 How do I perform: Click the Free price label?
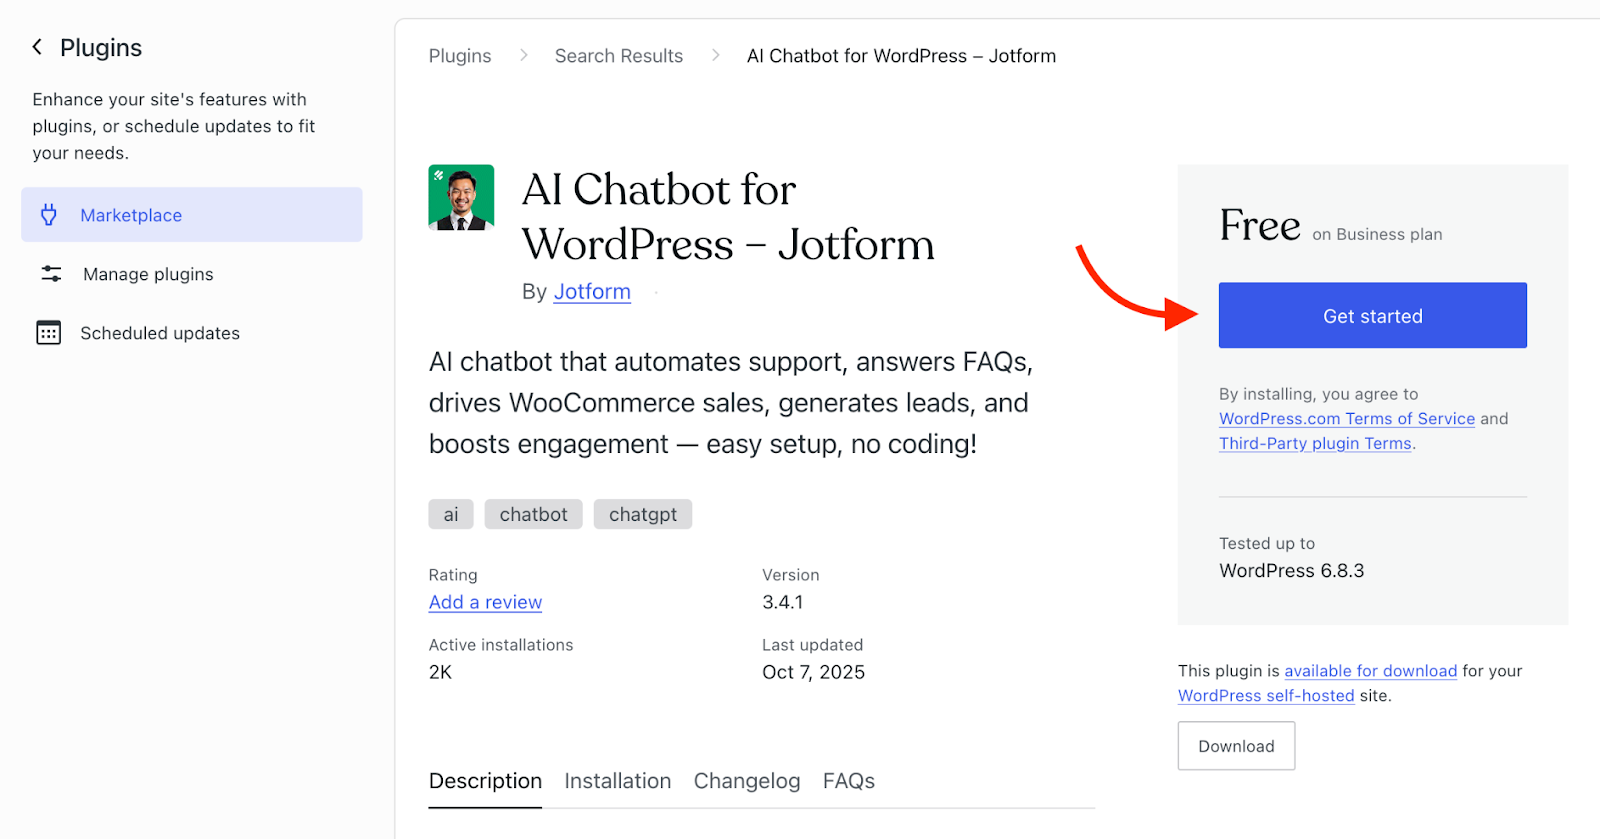click(x=1260, y=225)
